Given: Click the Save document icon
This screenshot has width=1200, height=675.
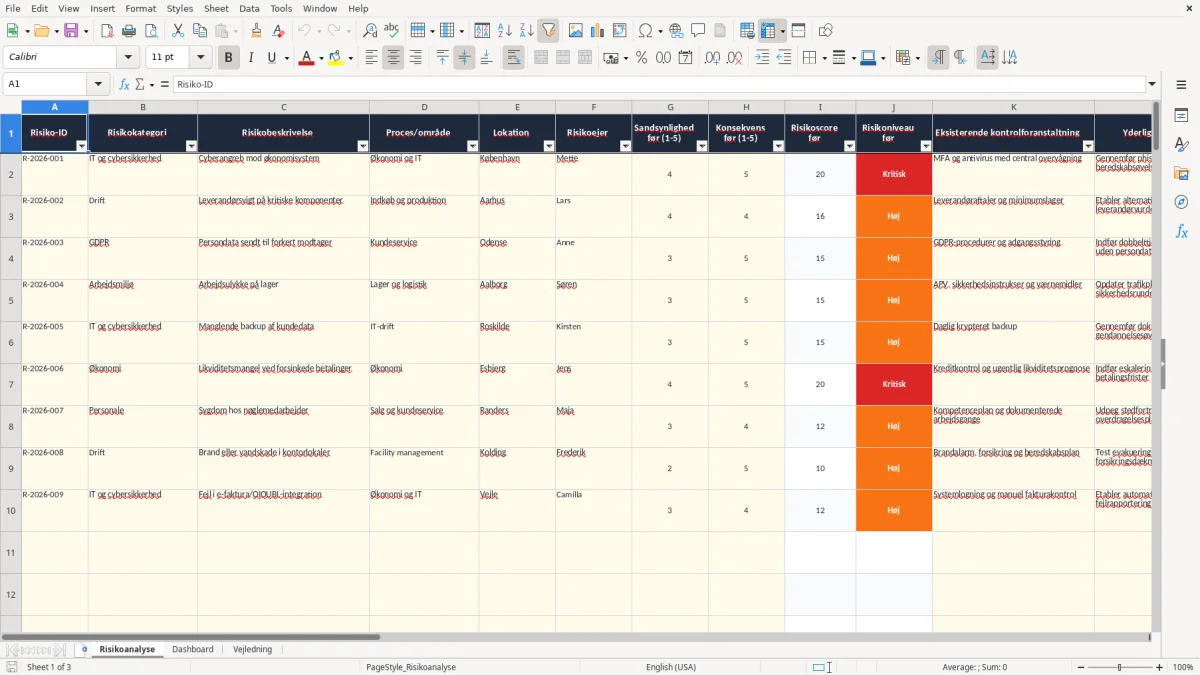Looking at the screenshot, I should (x=71, y=31).
